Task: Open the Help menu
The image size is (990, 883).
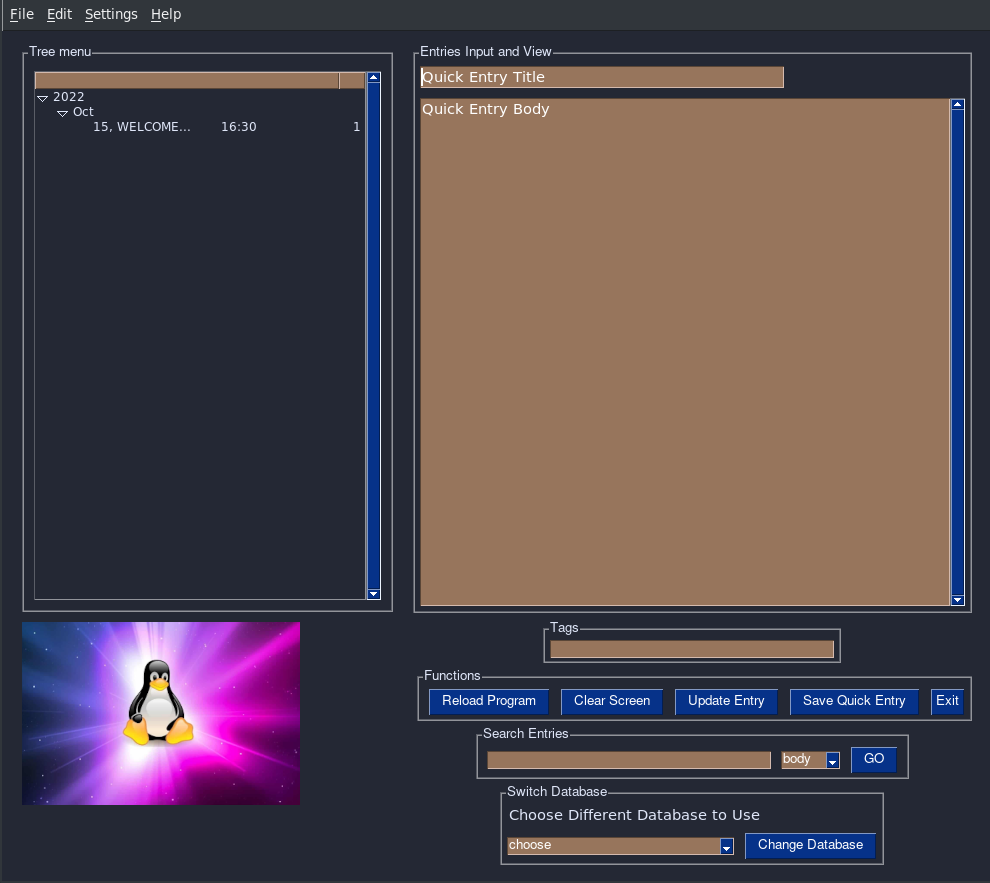Action: [166, 14]
